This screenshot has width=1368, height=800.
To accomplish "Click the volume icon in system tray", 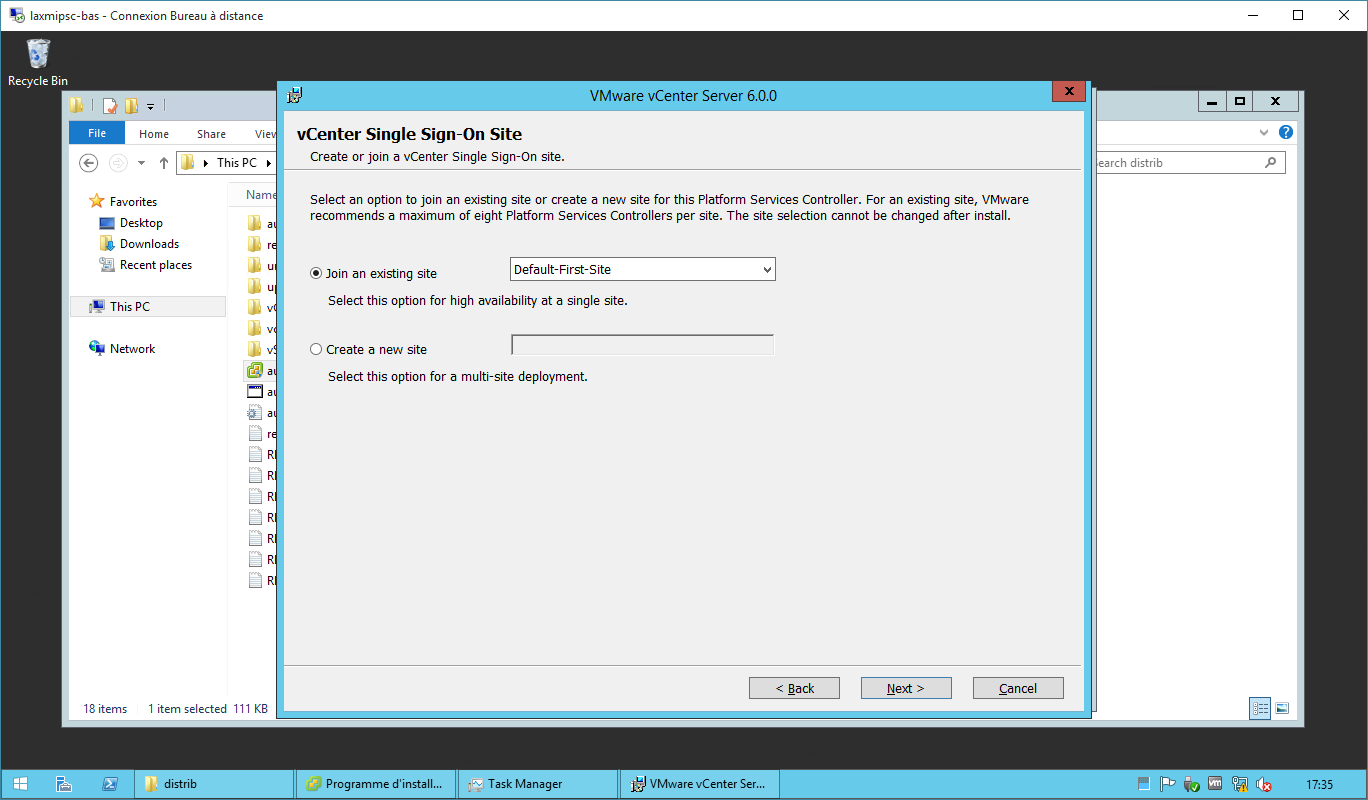I will click(x=1264, y=784).
